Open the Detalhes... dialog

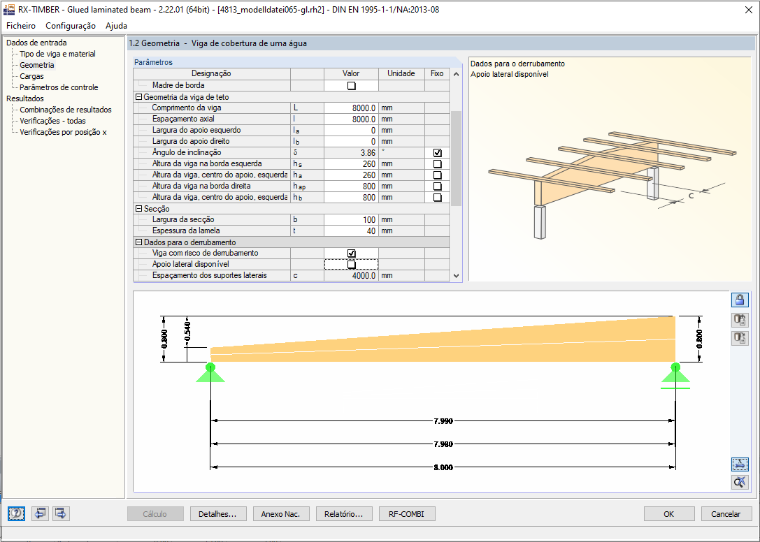pyautogui.click(x=218, y=514)
